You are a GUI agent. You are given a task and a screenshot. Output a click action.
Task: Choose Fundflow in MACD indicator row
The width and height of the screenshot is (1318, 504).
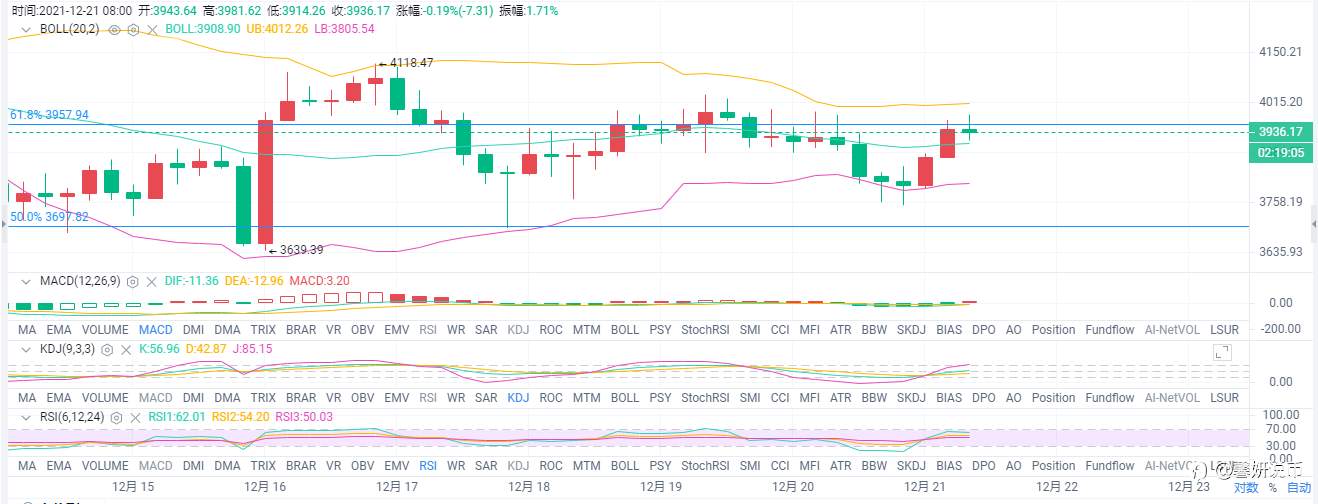1110,330
